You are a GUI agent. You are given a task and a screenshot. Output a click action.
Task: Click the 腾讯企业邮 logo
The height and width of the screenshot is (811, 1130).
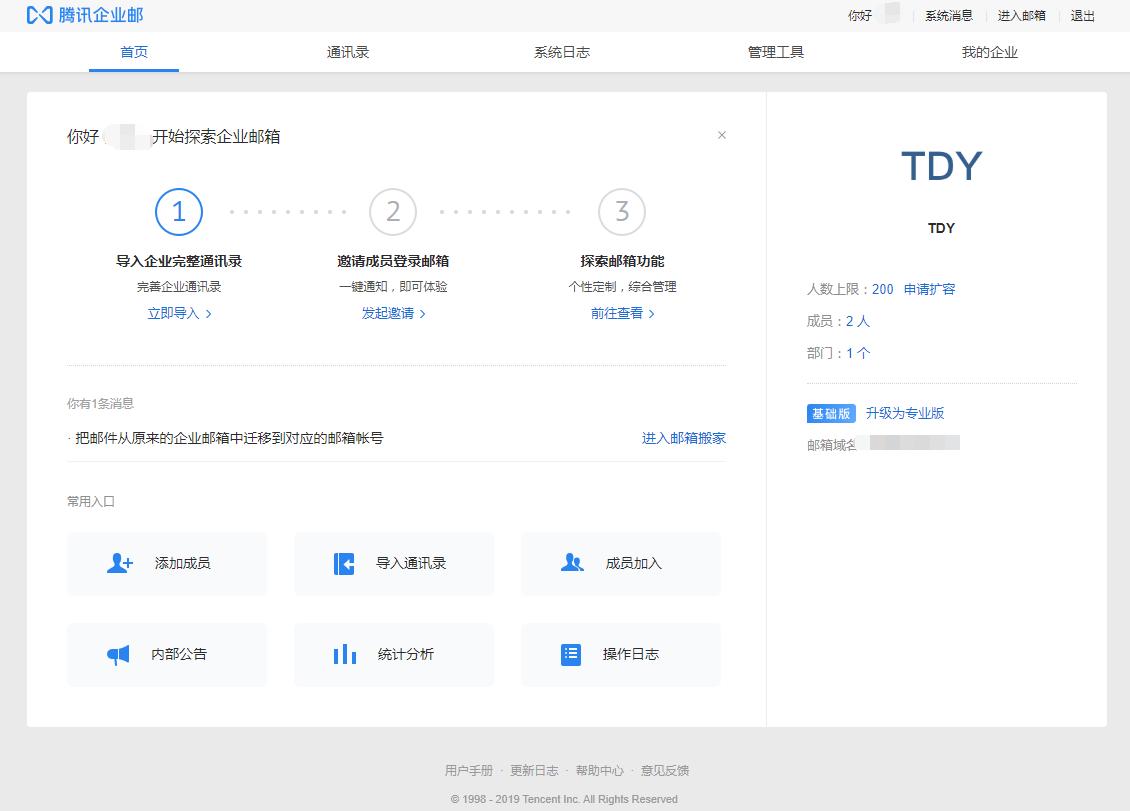click(x=85, y=16)
